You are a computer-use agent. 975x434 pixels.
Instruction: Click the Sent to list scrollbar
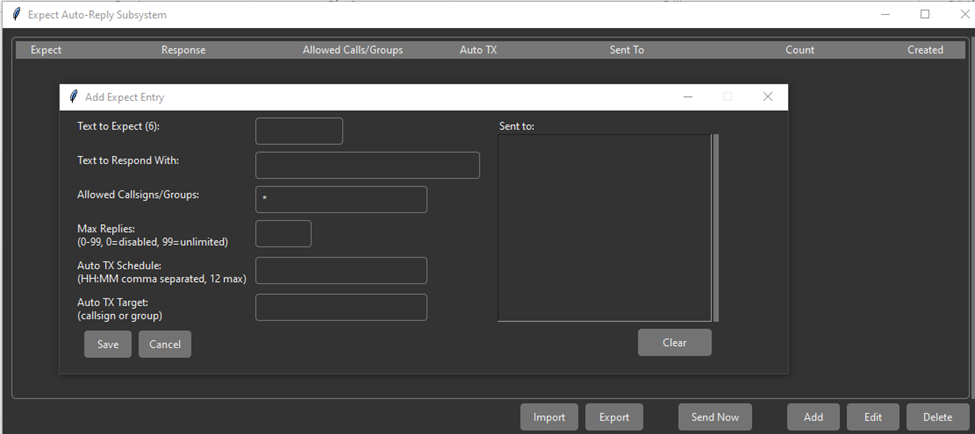click(x=716, y=228)
